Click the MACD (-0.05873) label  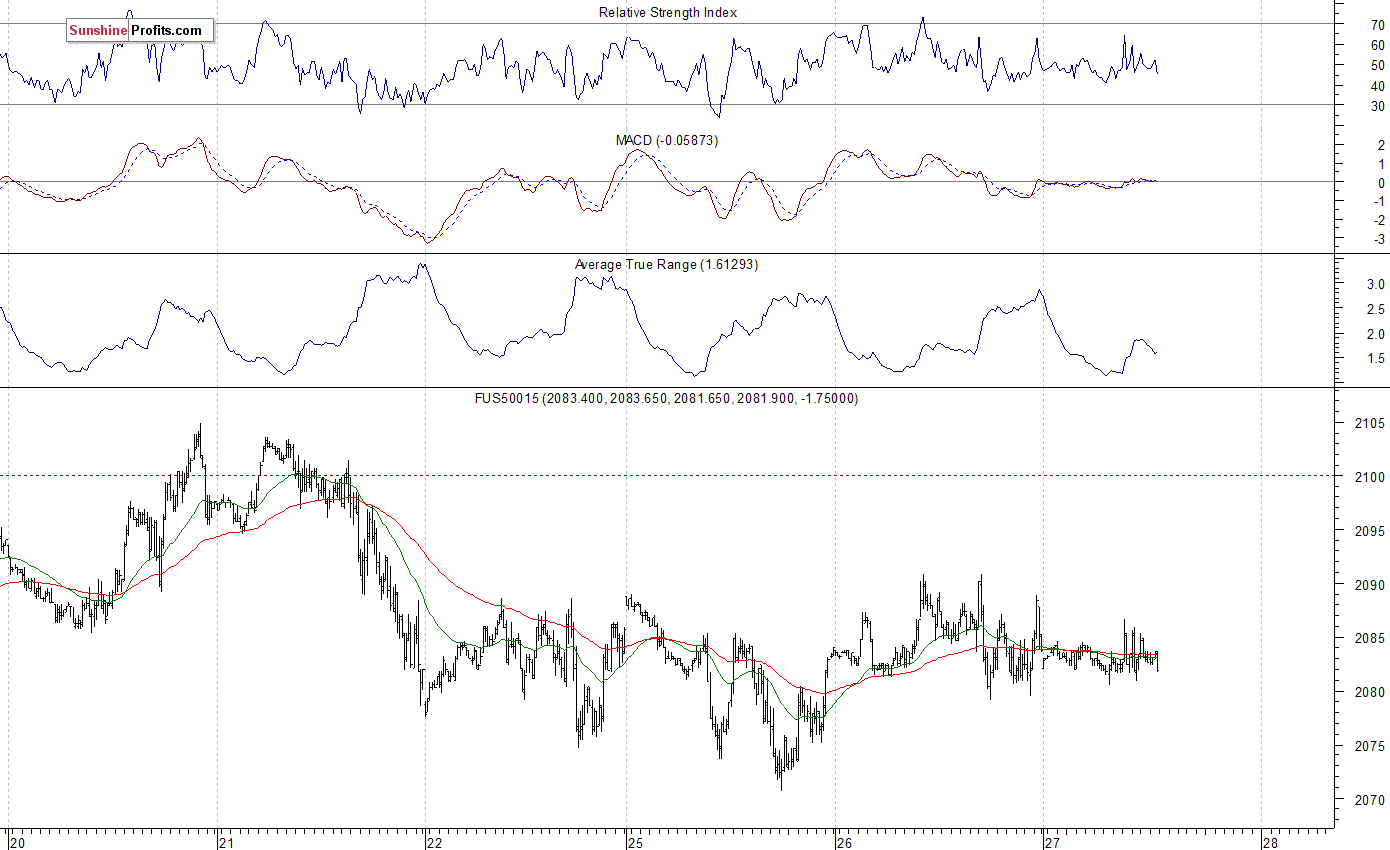[x=667, y=141]
